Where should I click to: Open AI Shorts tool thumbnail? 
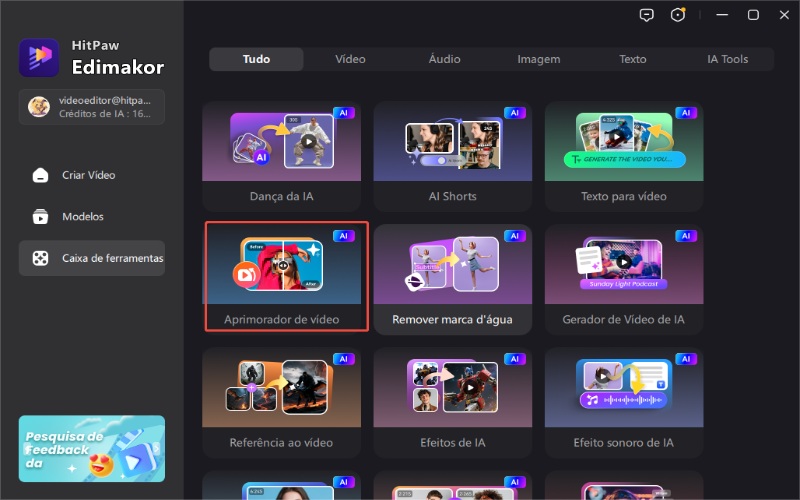[x=453, y=142]
